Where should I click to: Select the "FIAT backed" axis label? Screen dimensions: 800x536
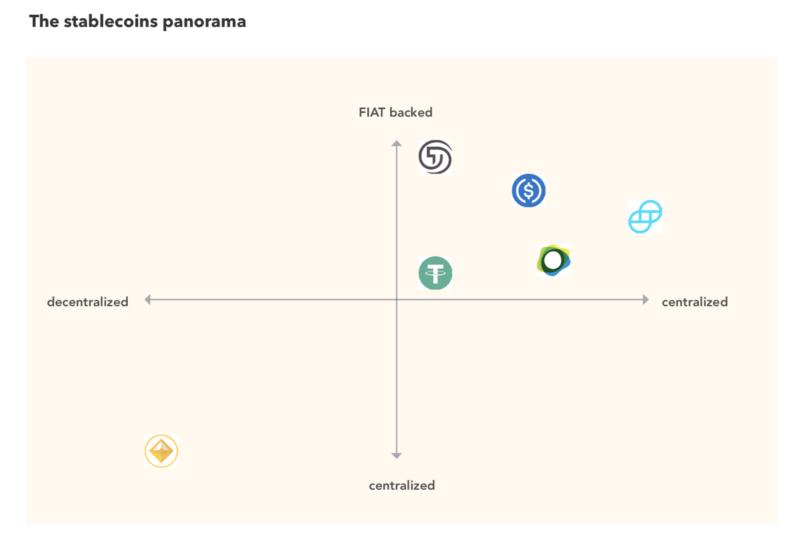(x=396, y=112)
